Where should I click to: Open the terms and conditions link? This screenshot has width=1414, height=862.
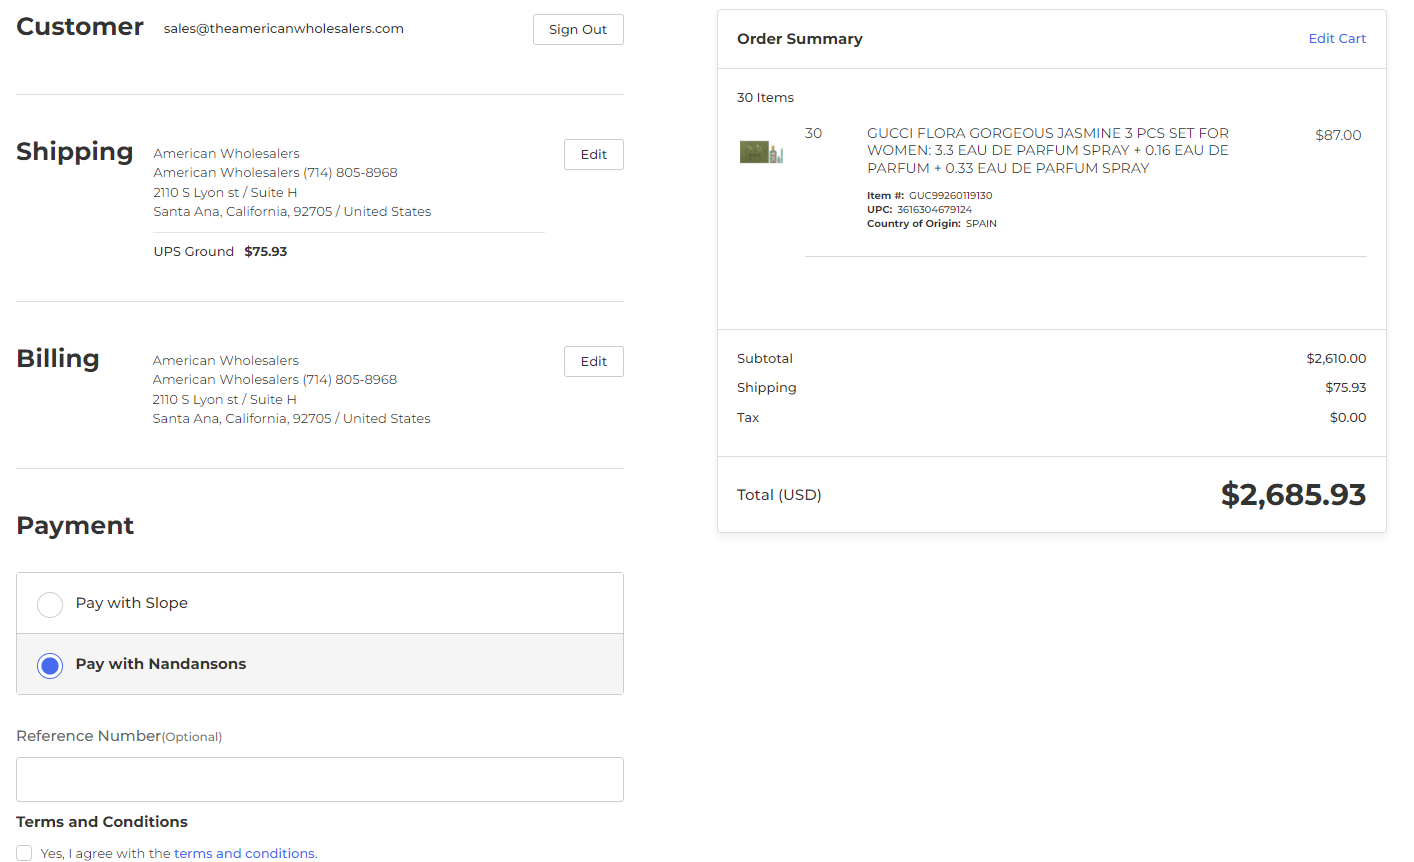(245, 854)
